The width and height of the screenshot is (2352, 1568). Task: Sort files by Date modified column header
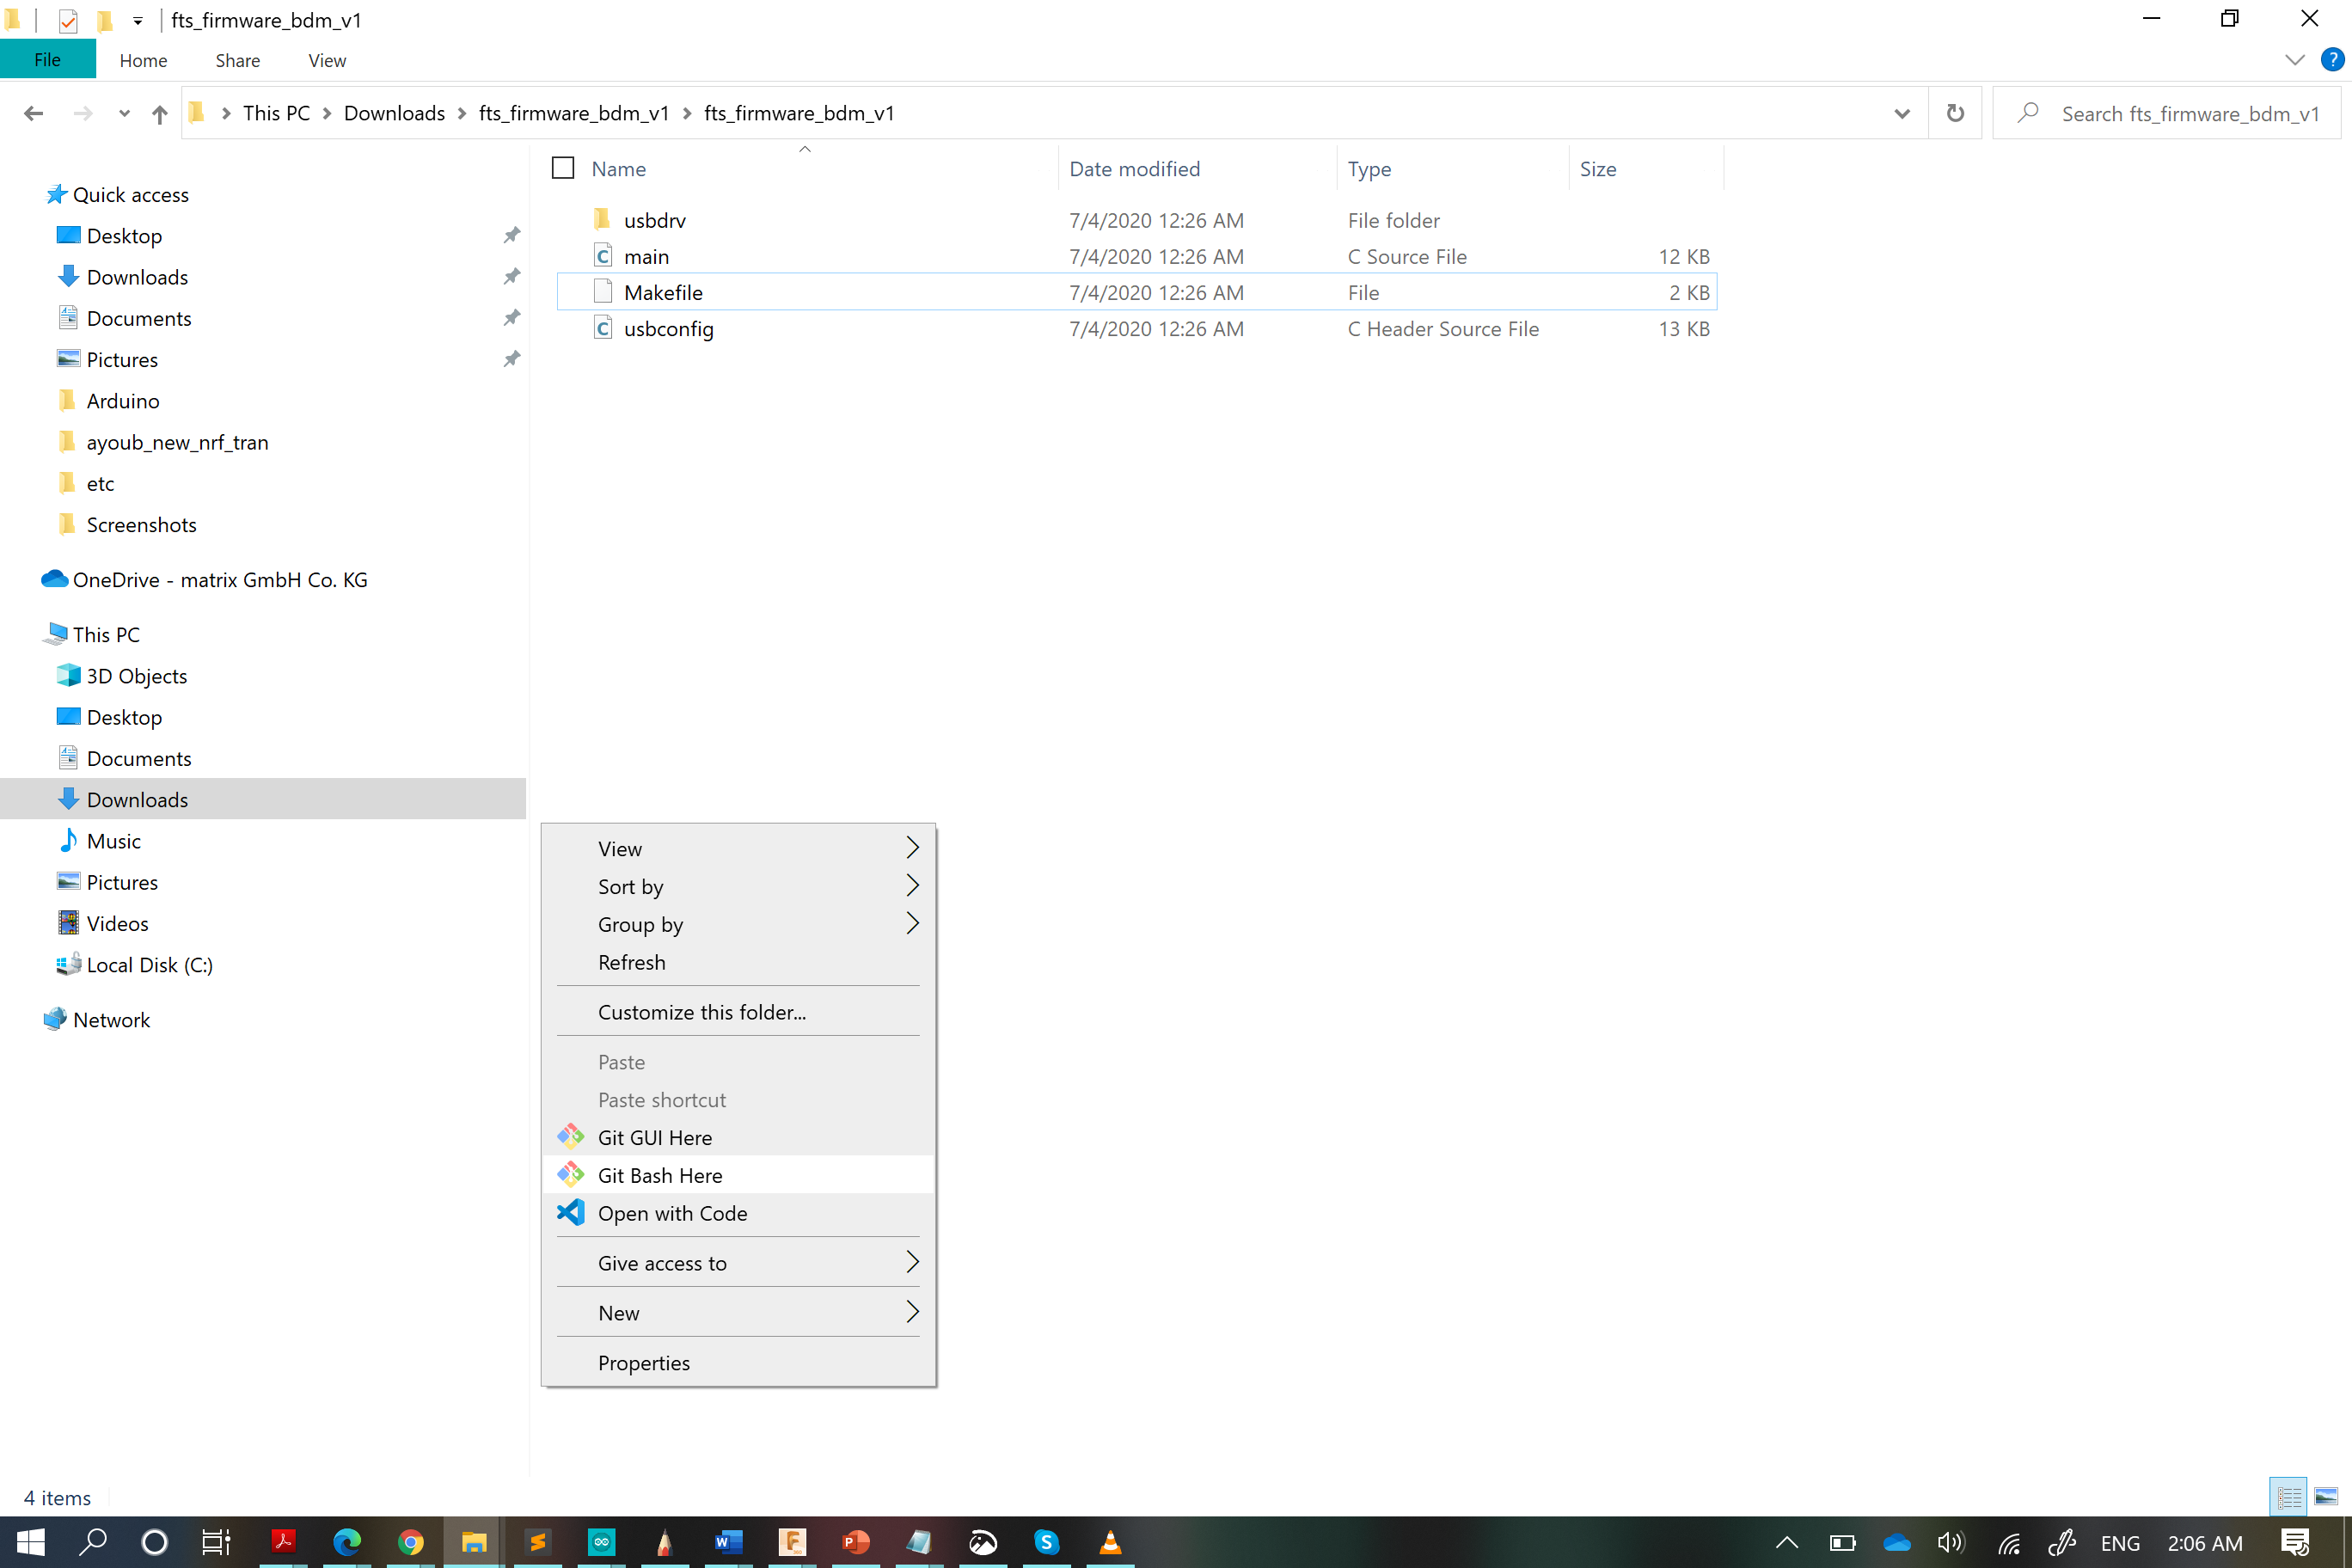pyautogui.click(x=1134, y=168)
